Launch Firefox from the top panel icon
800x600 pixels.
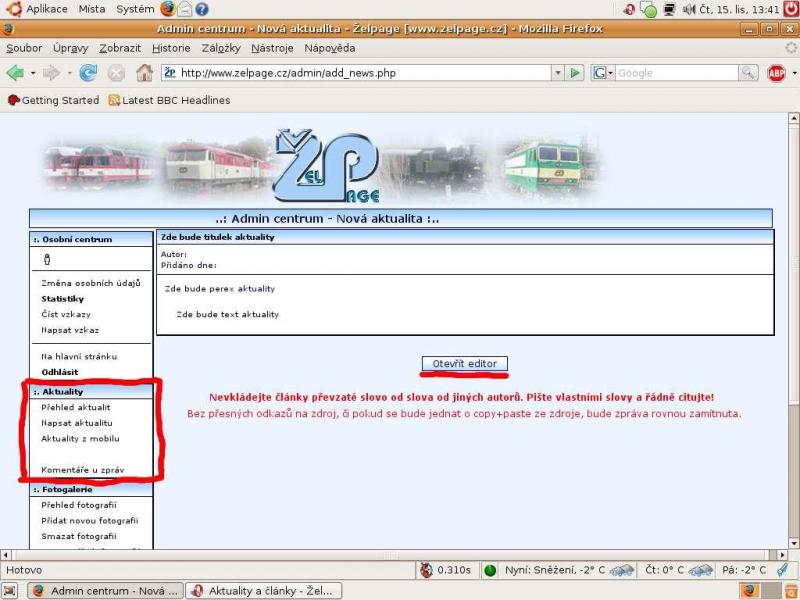click(166, 9)
